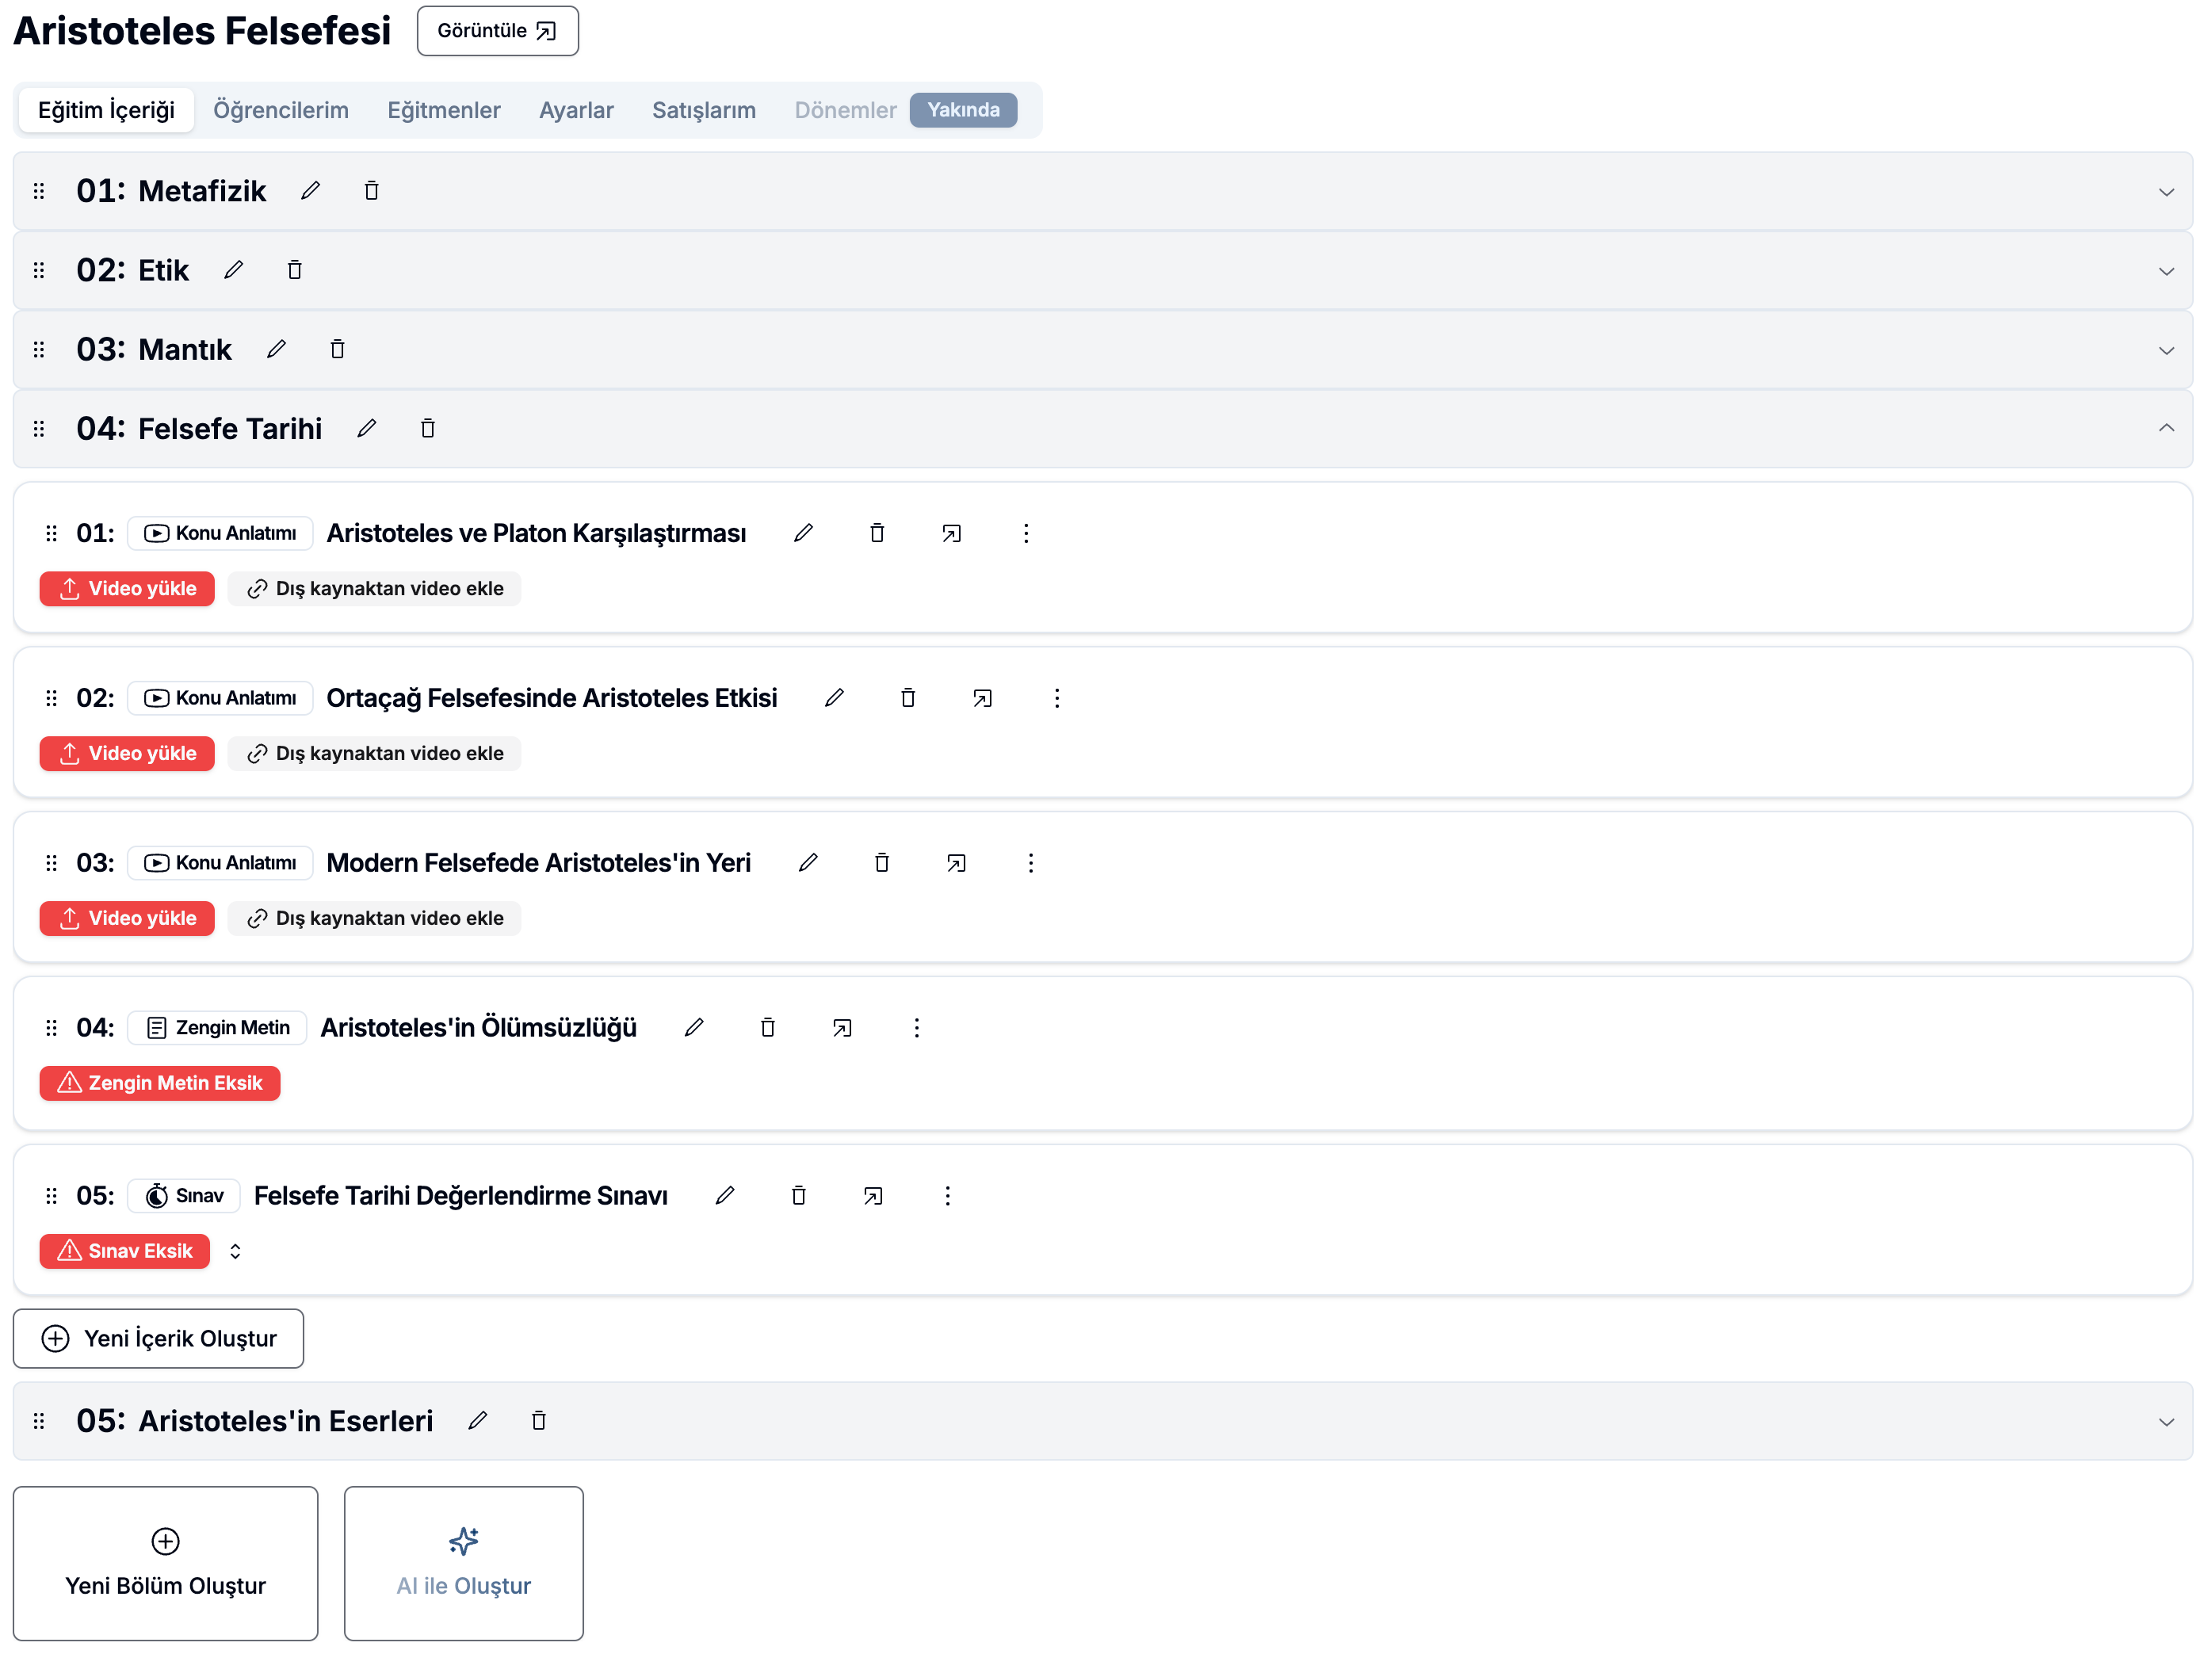Delete the Felsefe Tarihi section
This screenshot has height=1654, width=2212.
point(427,428)
